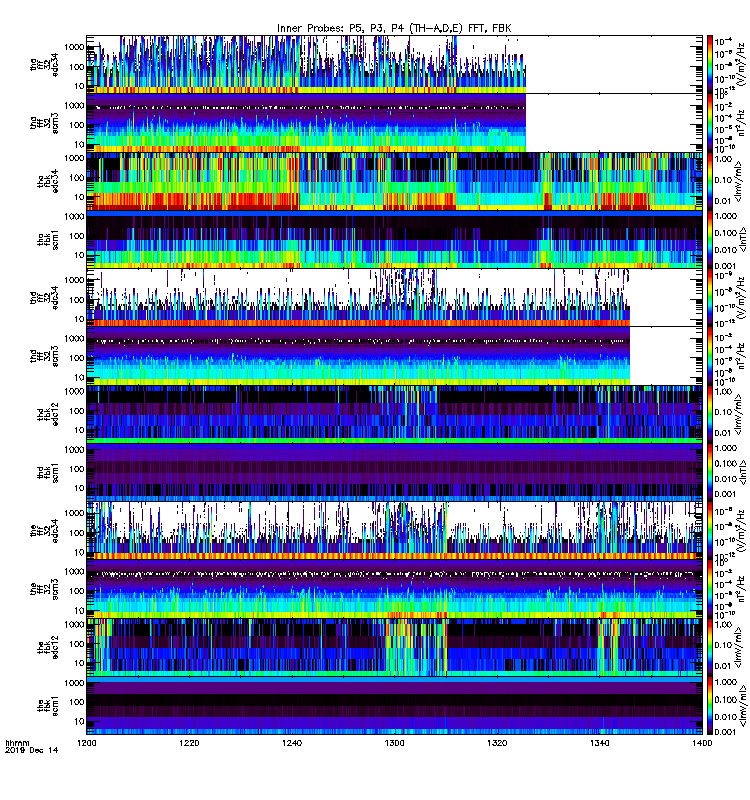This screenshot has height=800, width=750.
Task: Click the 'nT²/Hz' unit label of thd fff scm3
Action: [742, 356]
